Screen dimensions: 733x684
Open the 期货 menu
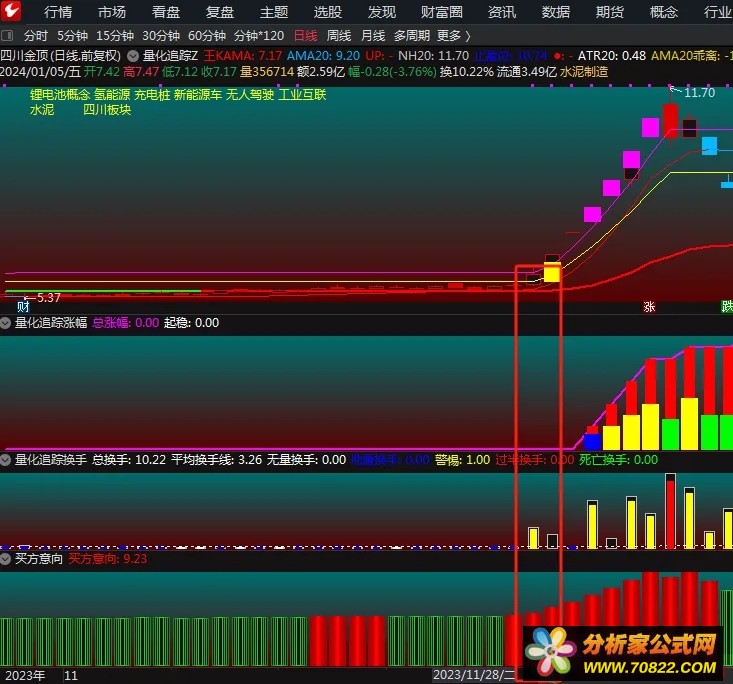tap(610, 12)
